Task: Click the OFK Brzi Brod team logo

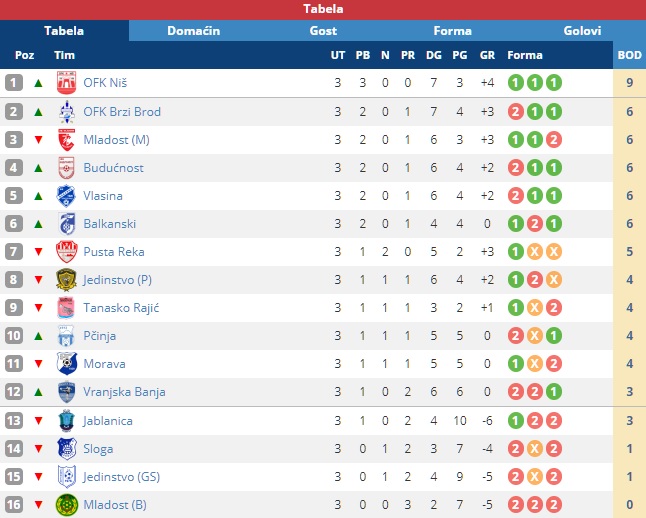Action: click(x=66, y=112)
